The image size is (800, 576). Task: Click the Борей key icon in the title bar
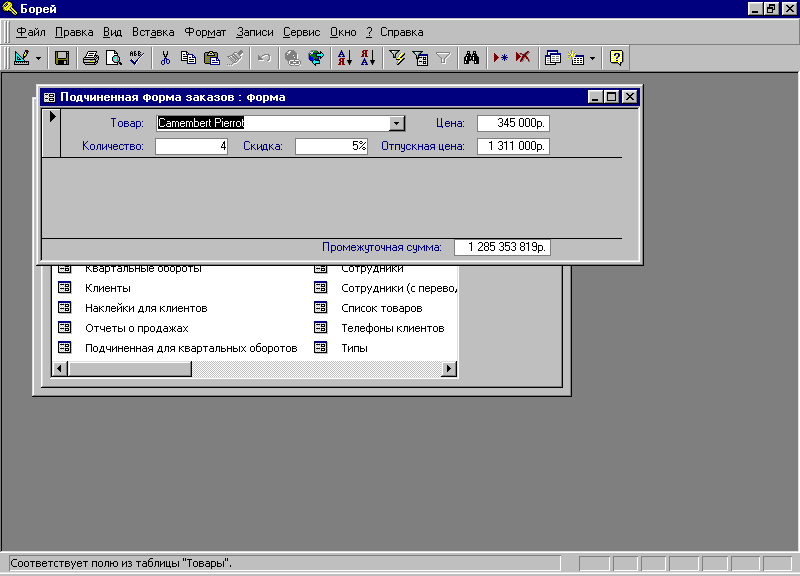(x=10, y=9)
